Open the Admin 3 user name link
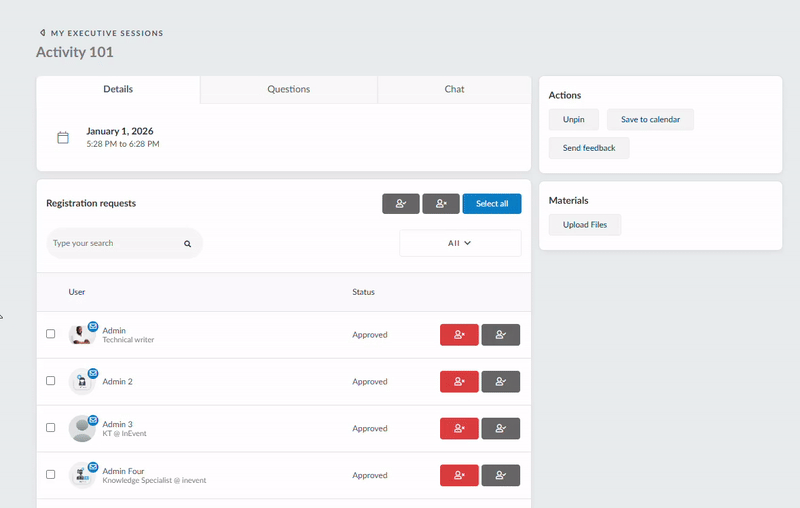The image size is (800, 508). [x=117, y=424]
